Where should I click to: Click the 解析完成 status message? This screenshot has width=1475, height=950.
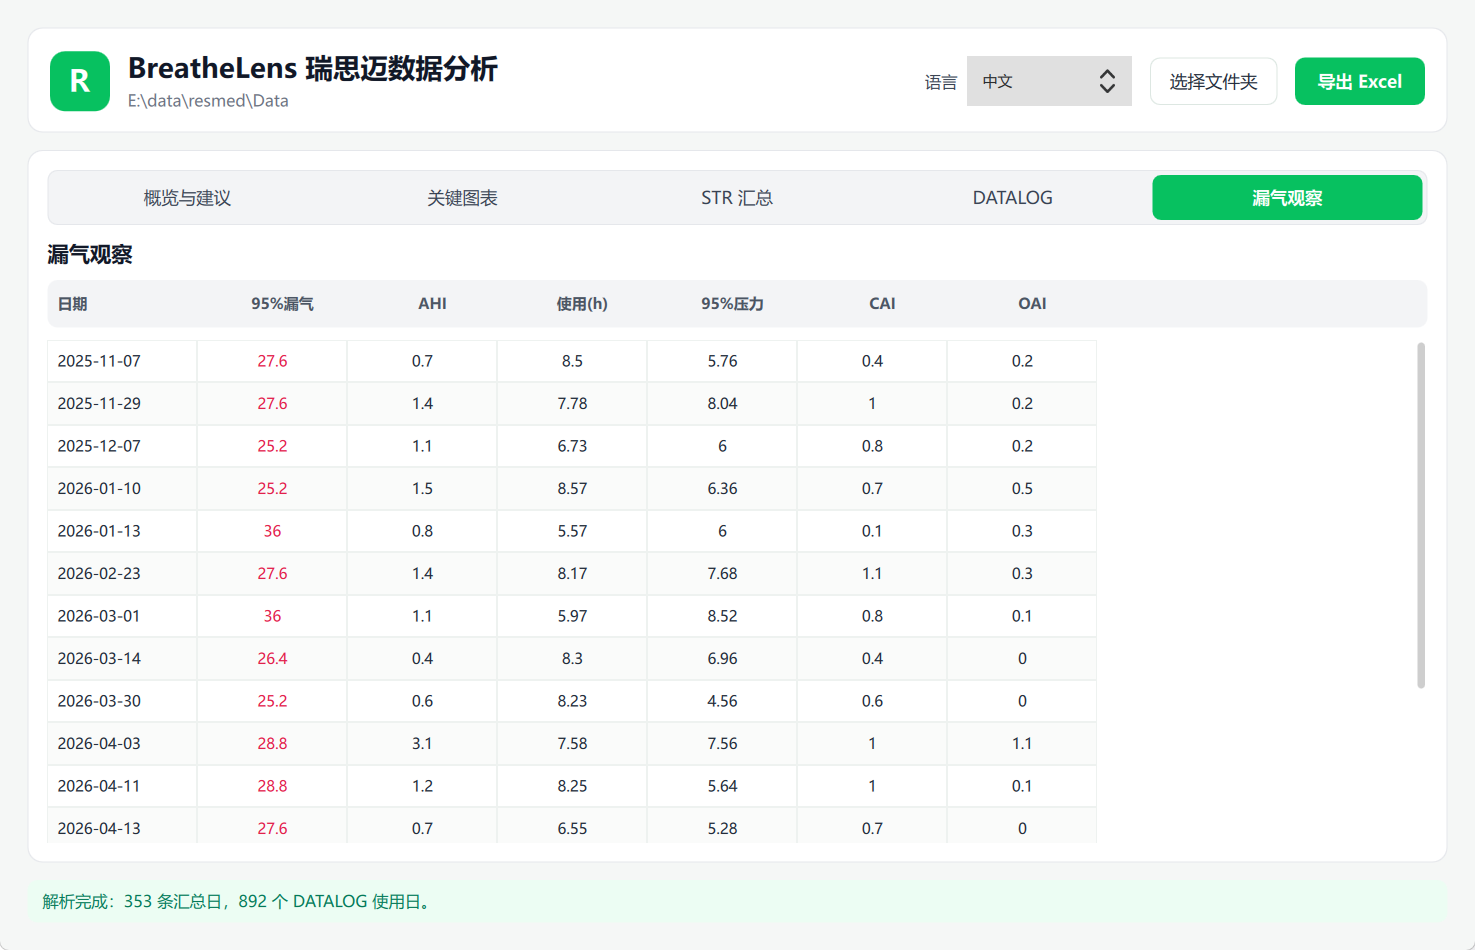coord(238,902)
